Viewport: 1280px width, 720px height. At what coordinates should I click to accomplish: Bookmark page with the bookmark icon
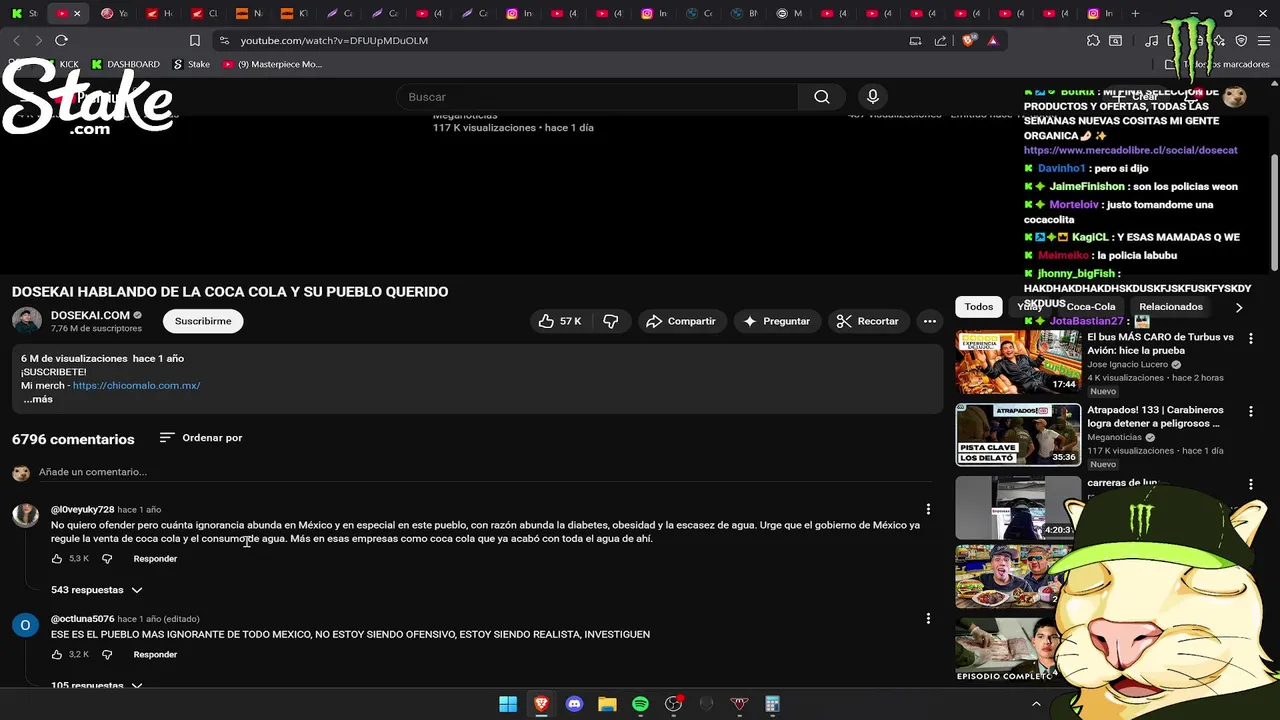click(x=195, y=40)
